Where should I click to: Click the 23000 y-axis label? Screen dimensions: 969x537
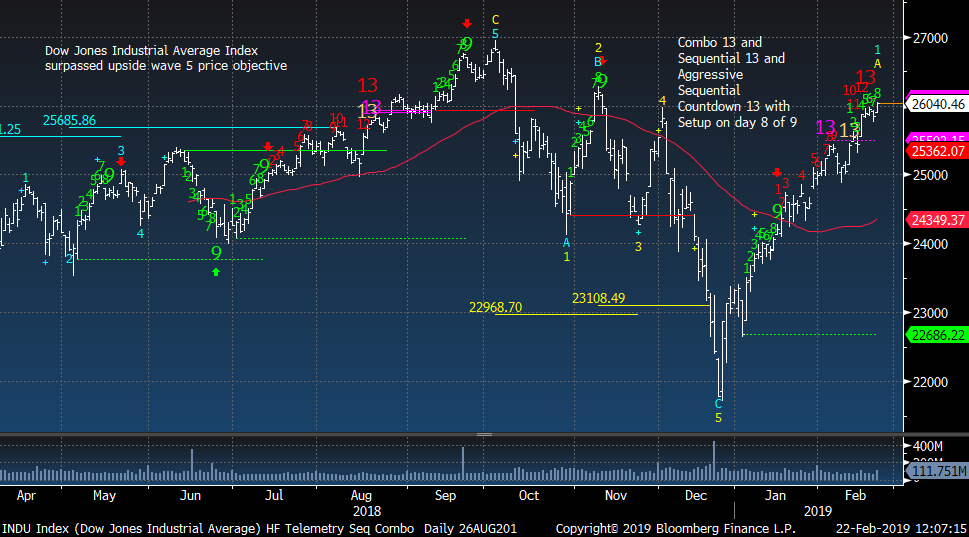[930, 313]
